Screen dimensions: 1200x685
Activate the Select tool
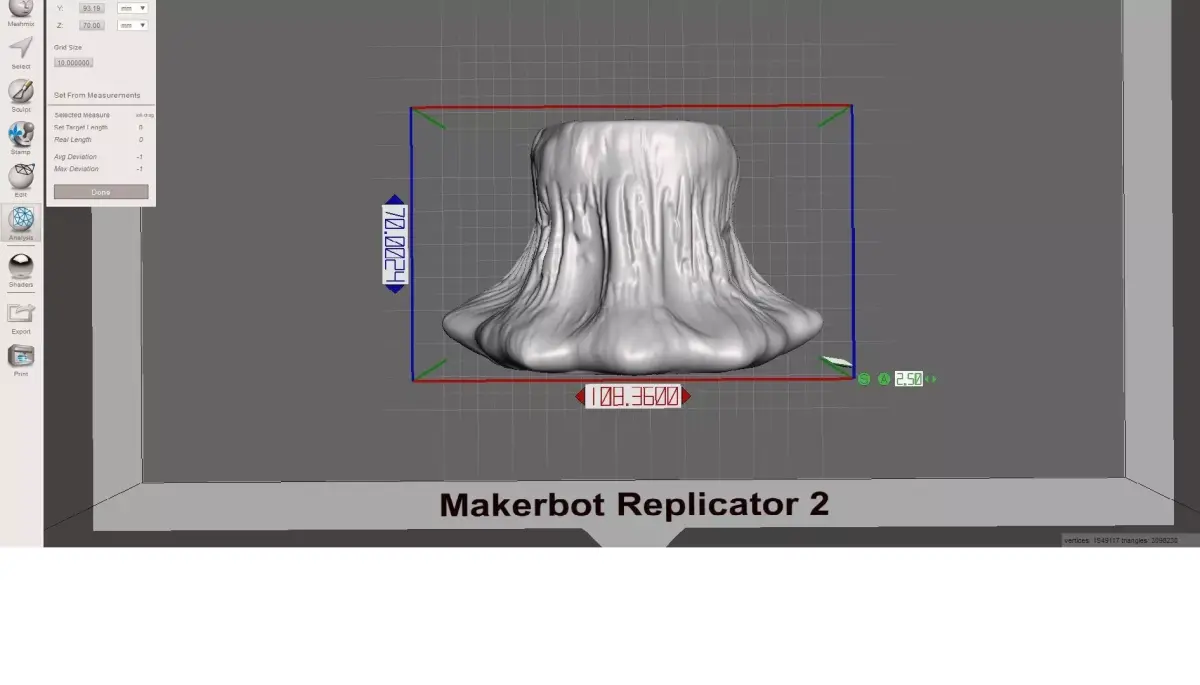point(21,48)
